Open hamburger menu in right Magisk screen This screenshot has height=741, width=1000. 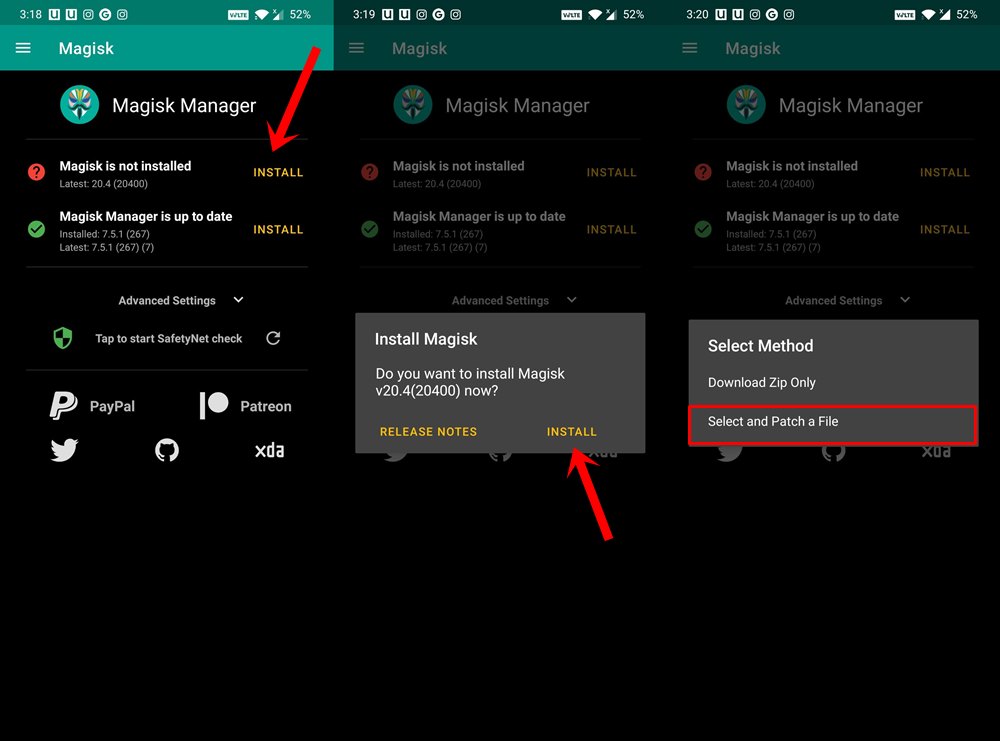coord(689,48)
